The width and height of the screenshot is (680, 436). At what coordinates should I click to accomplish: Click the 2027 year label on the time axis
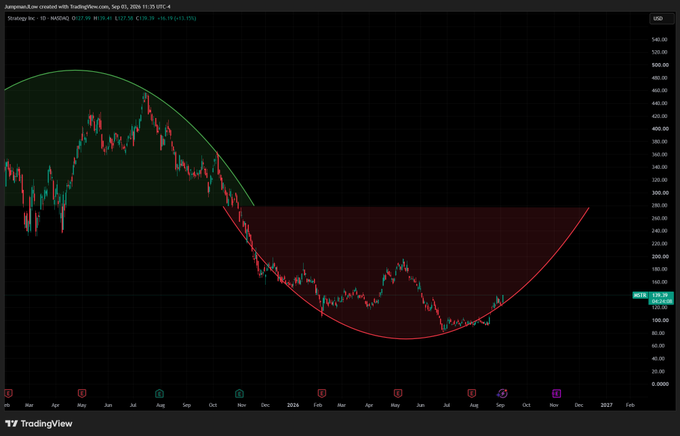click(x=606, y=405)
